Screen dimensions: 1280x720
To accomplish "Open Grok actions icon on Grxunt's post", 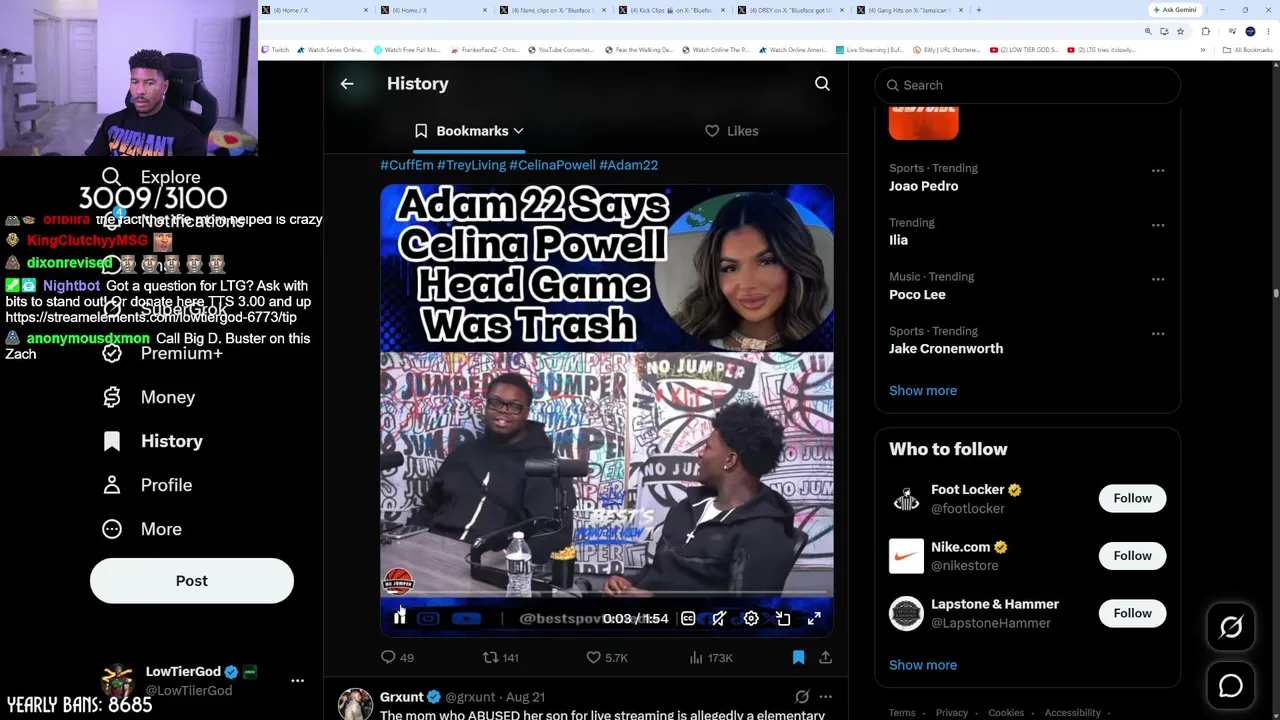I will (x=802, y=697).
